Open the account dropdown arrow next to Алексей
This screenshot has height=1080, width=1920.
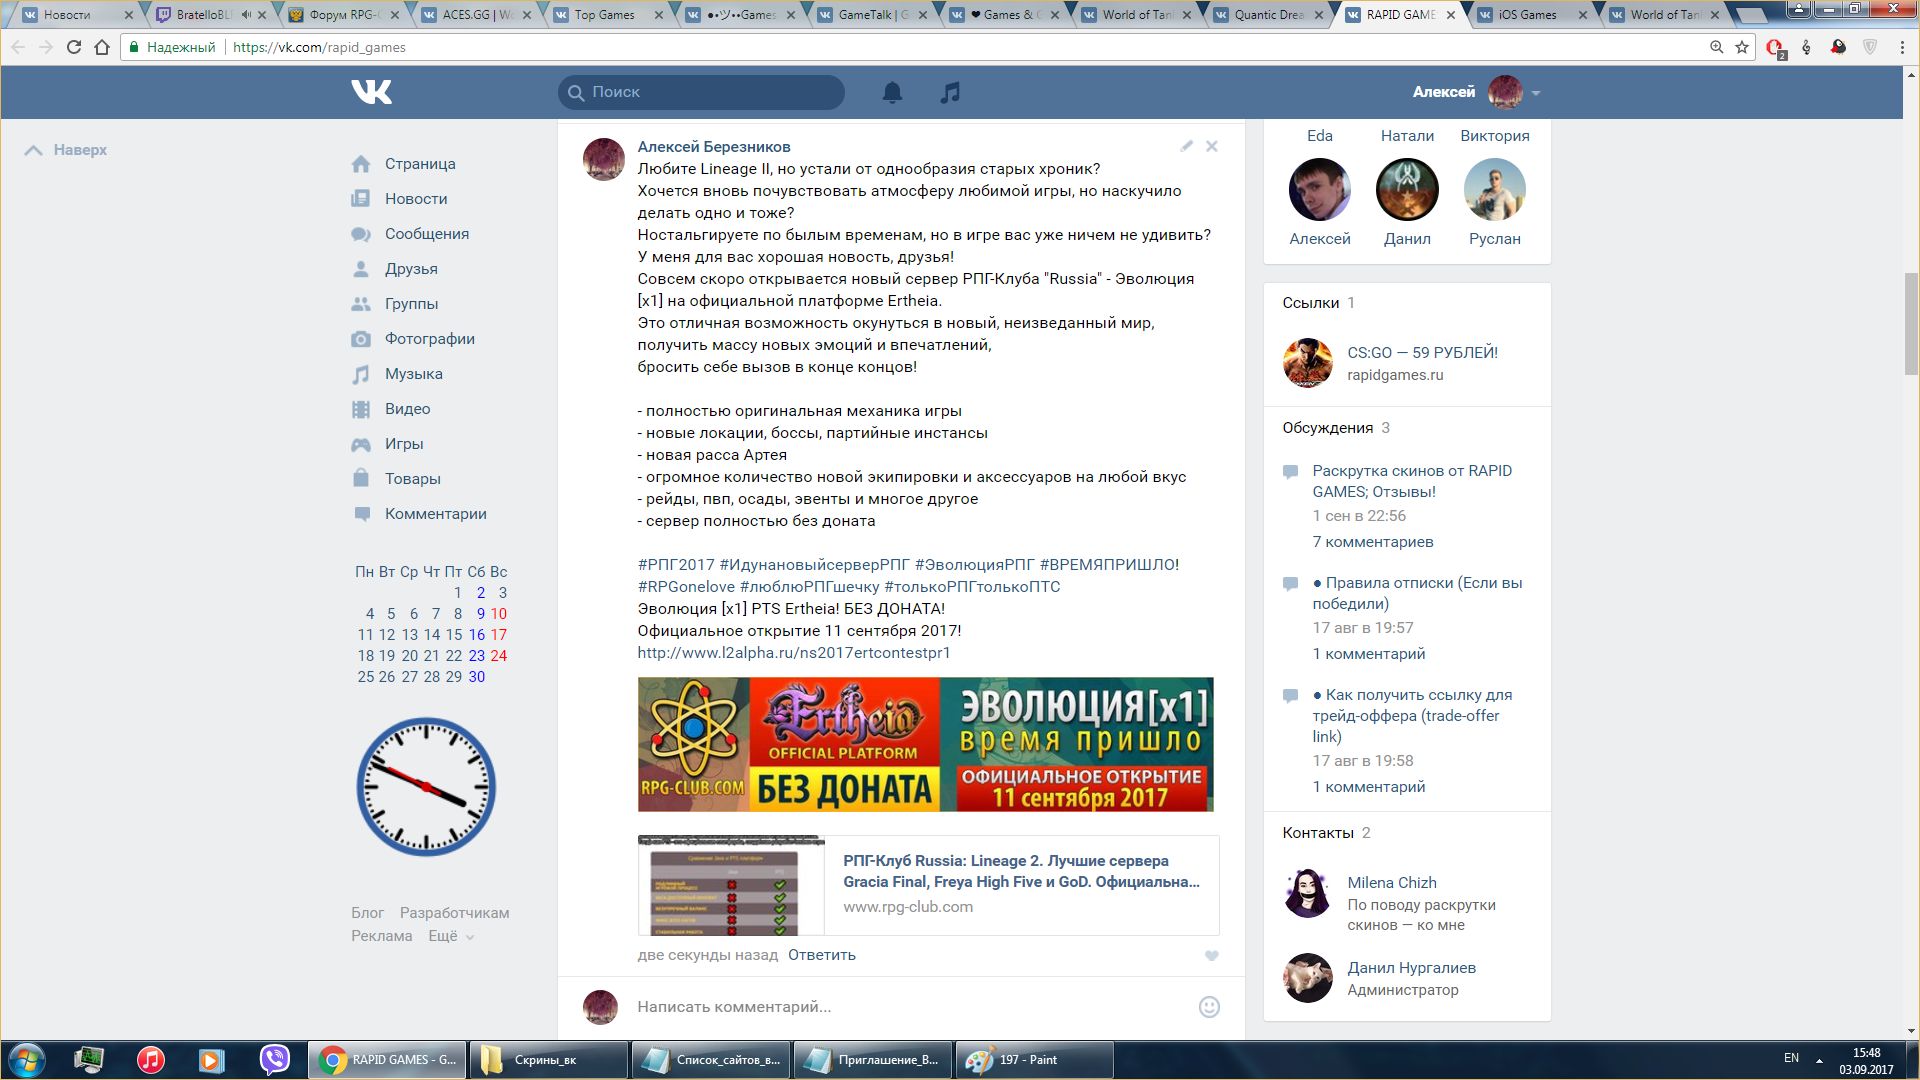[1535, 93]
